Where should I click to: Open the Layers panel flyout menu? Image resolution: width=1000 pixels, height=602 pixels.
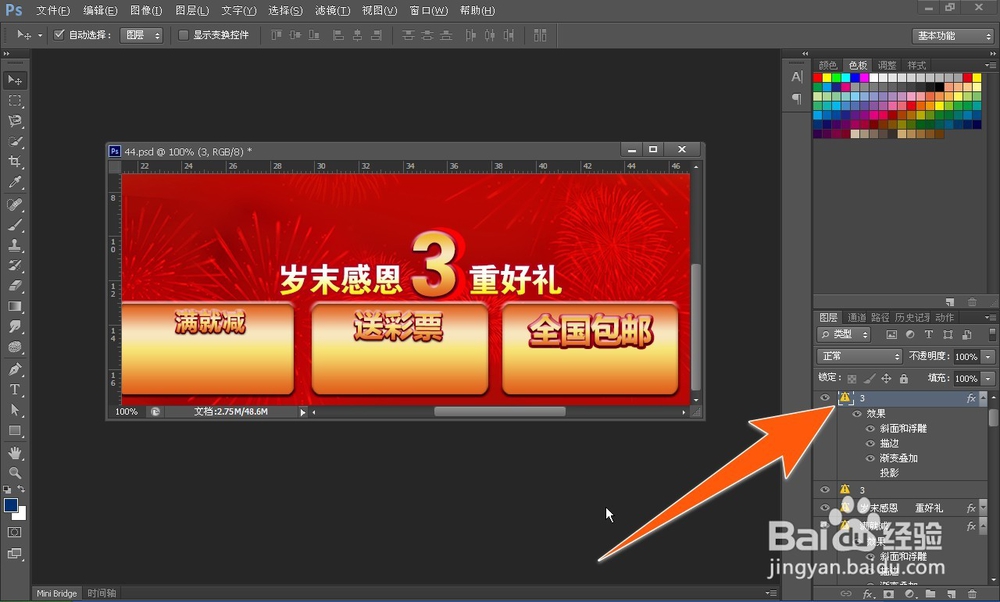pyautogui.click(x=990, y=317)
